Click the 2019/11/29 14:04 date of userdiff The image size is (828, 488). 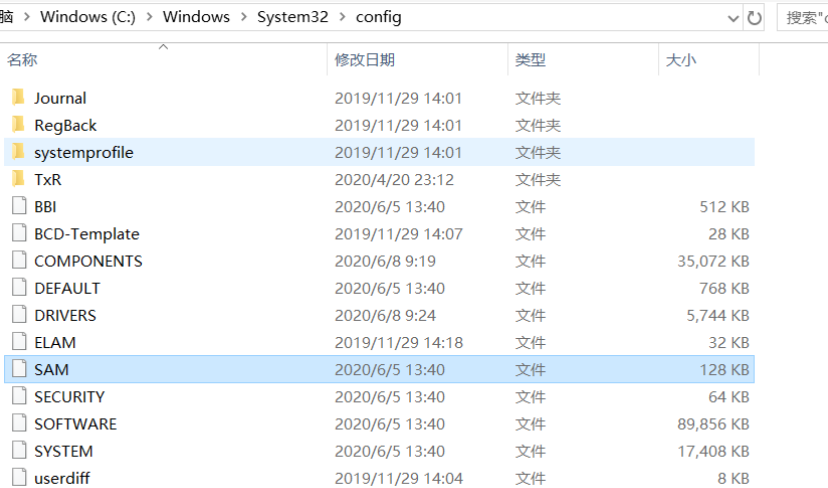(399, 478)
